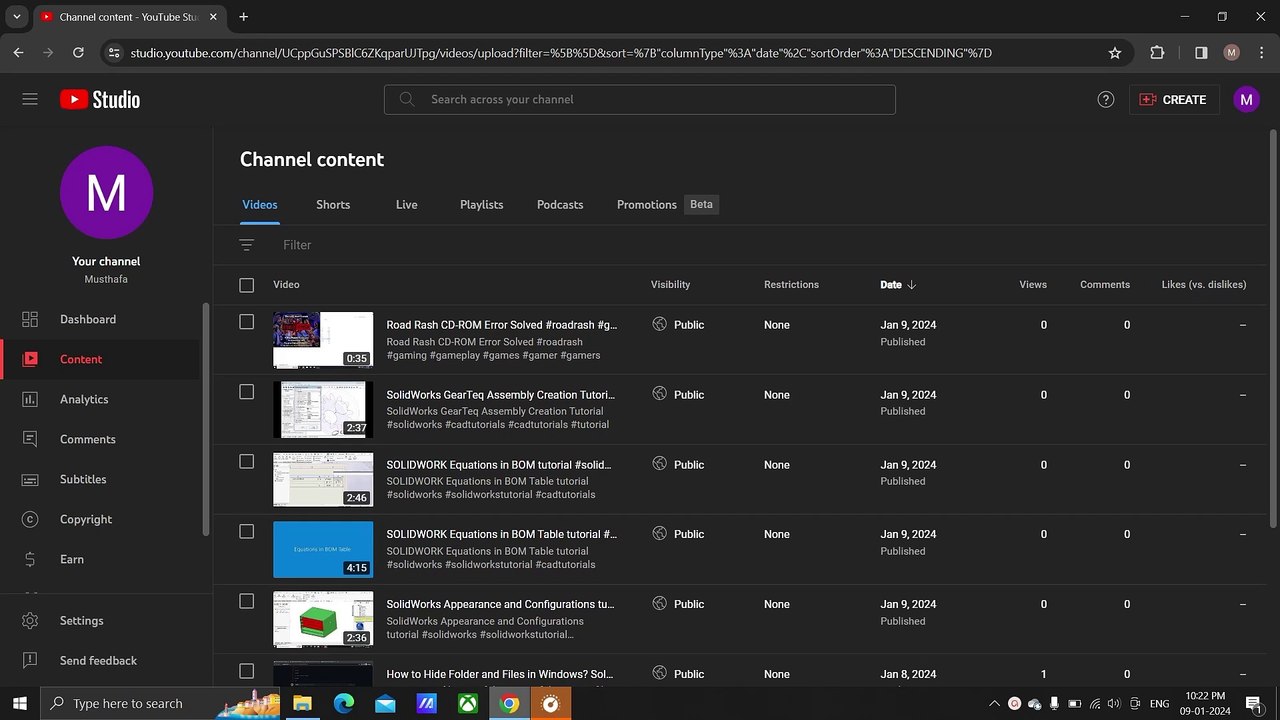Click Send feedback in the sidebar

100,660
